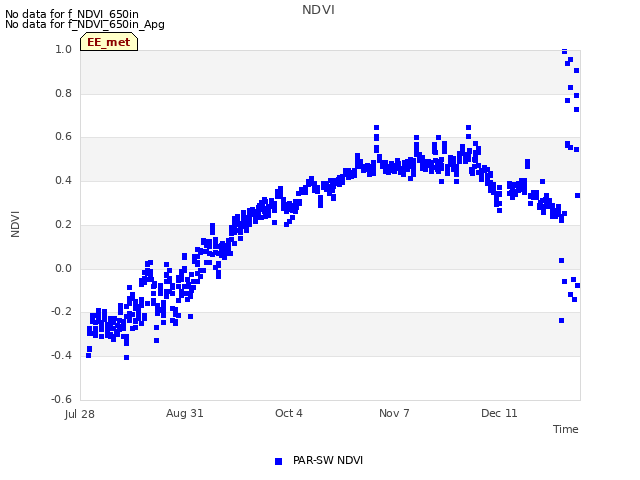Image resolution: width=640 pixels, height=480 pixels.
Task: Click the 0.6 y-axis tick label
Action: tap(63, 137)
